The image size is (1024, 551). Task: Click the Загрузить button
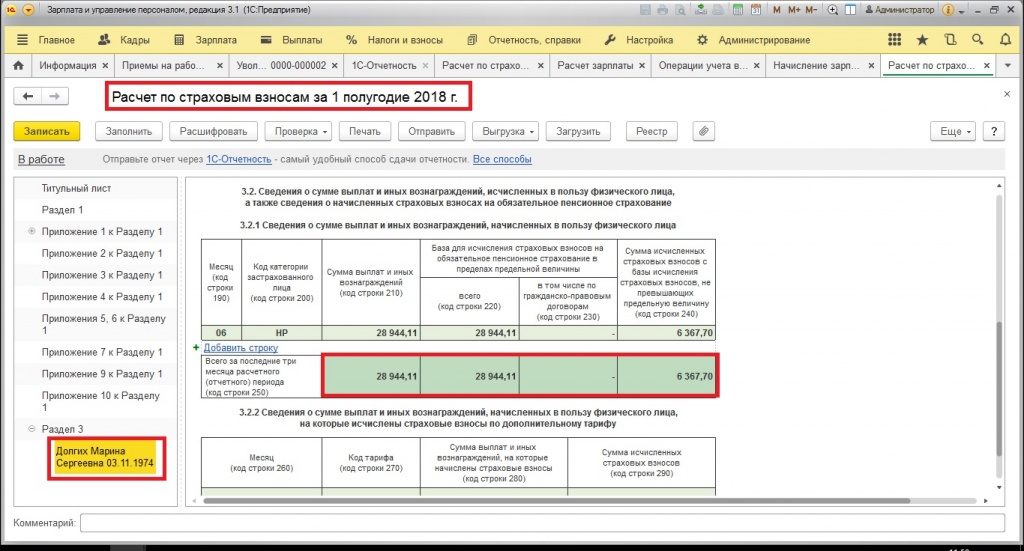(578, 131)
